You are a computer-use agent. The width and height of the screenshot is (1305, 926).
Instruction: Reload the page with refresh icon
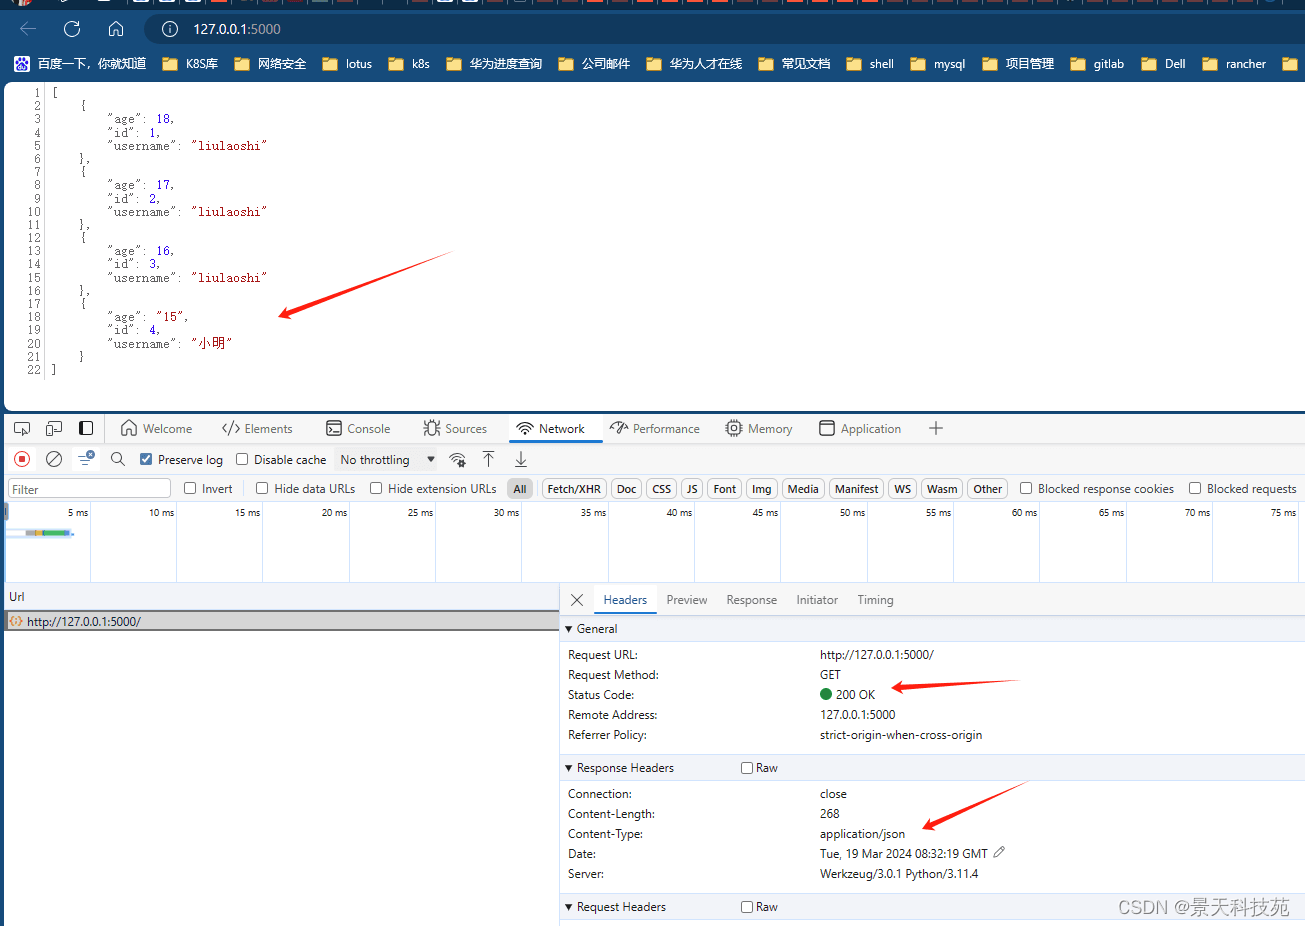click(x=72, y=29)
